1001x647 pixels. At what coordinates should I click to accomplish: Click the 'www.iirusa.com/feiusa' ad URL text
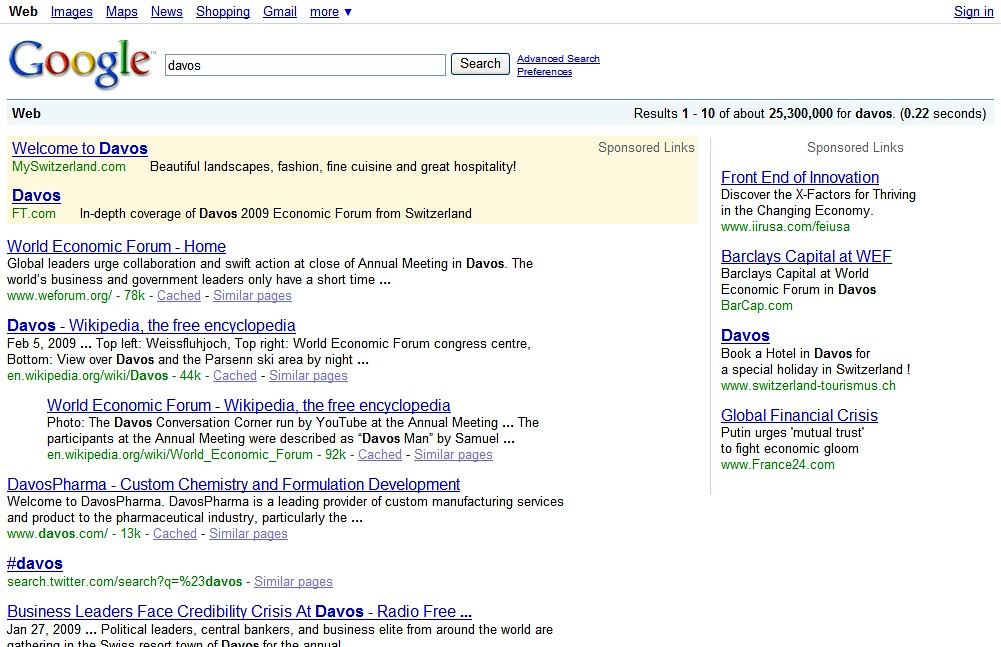point(785,227)
